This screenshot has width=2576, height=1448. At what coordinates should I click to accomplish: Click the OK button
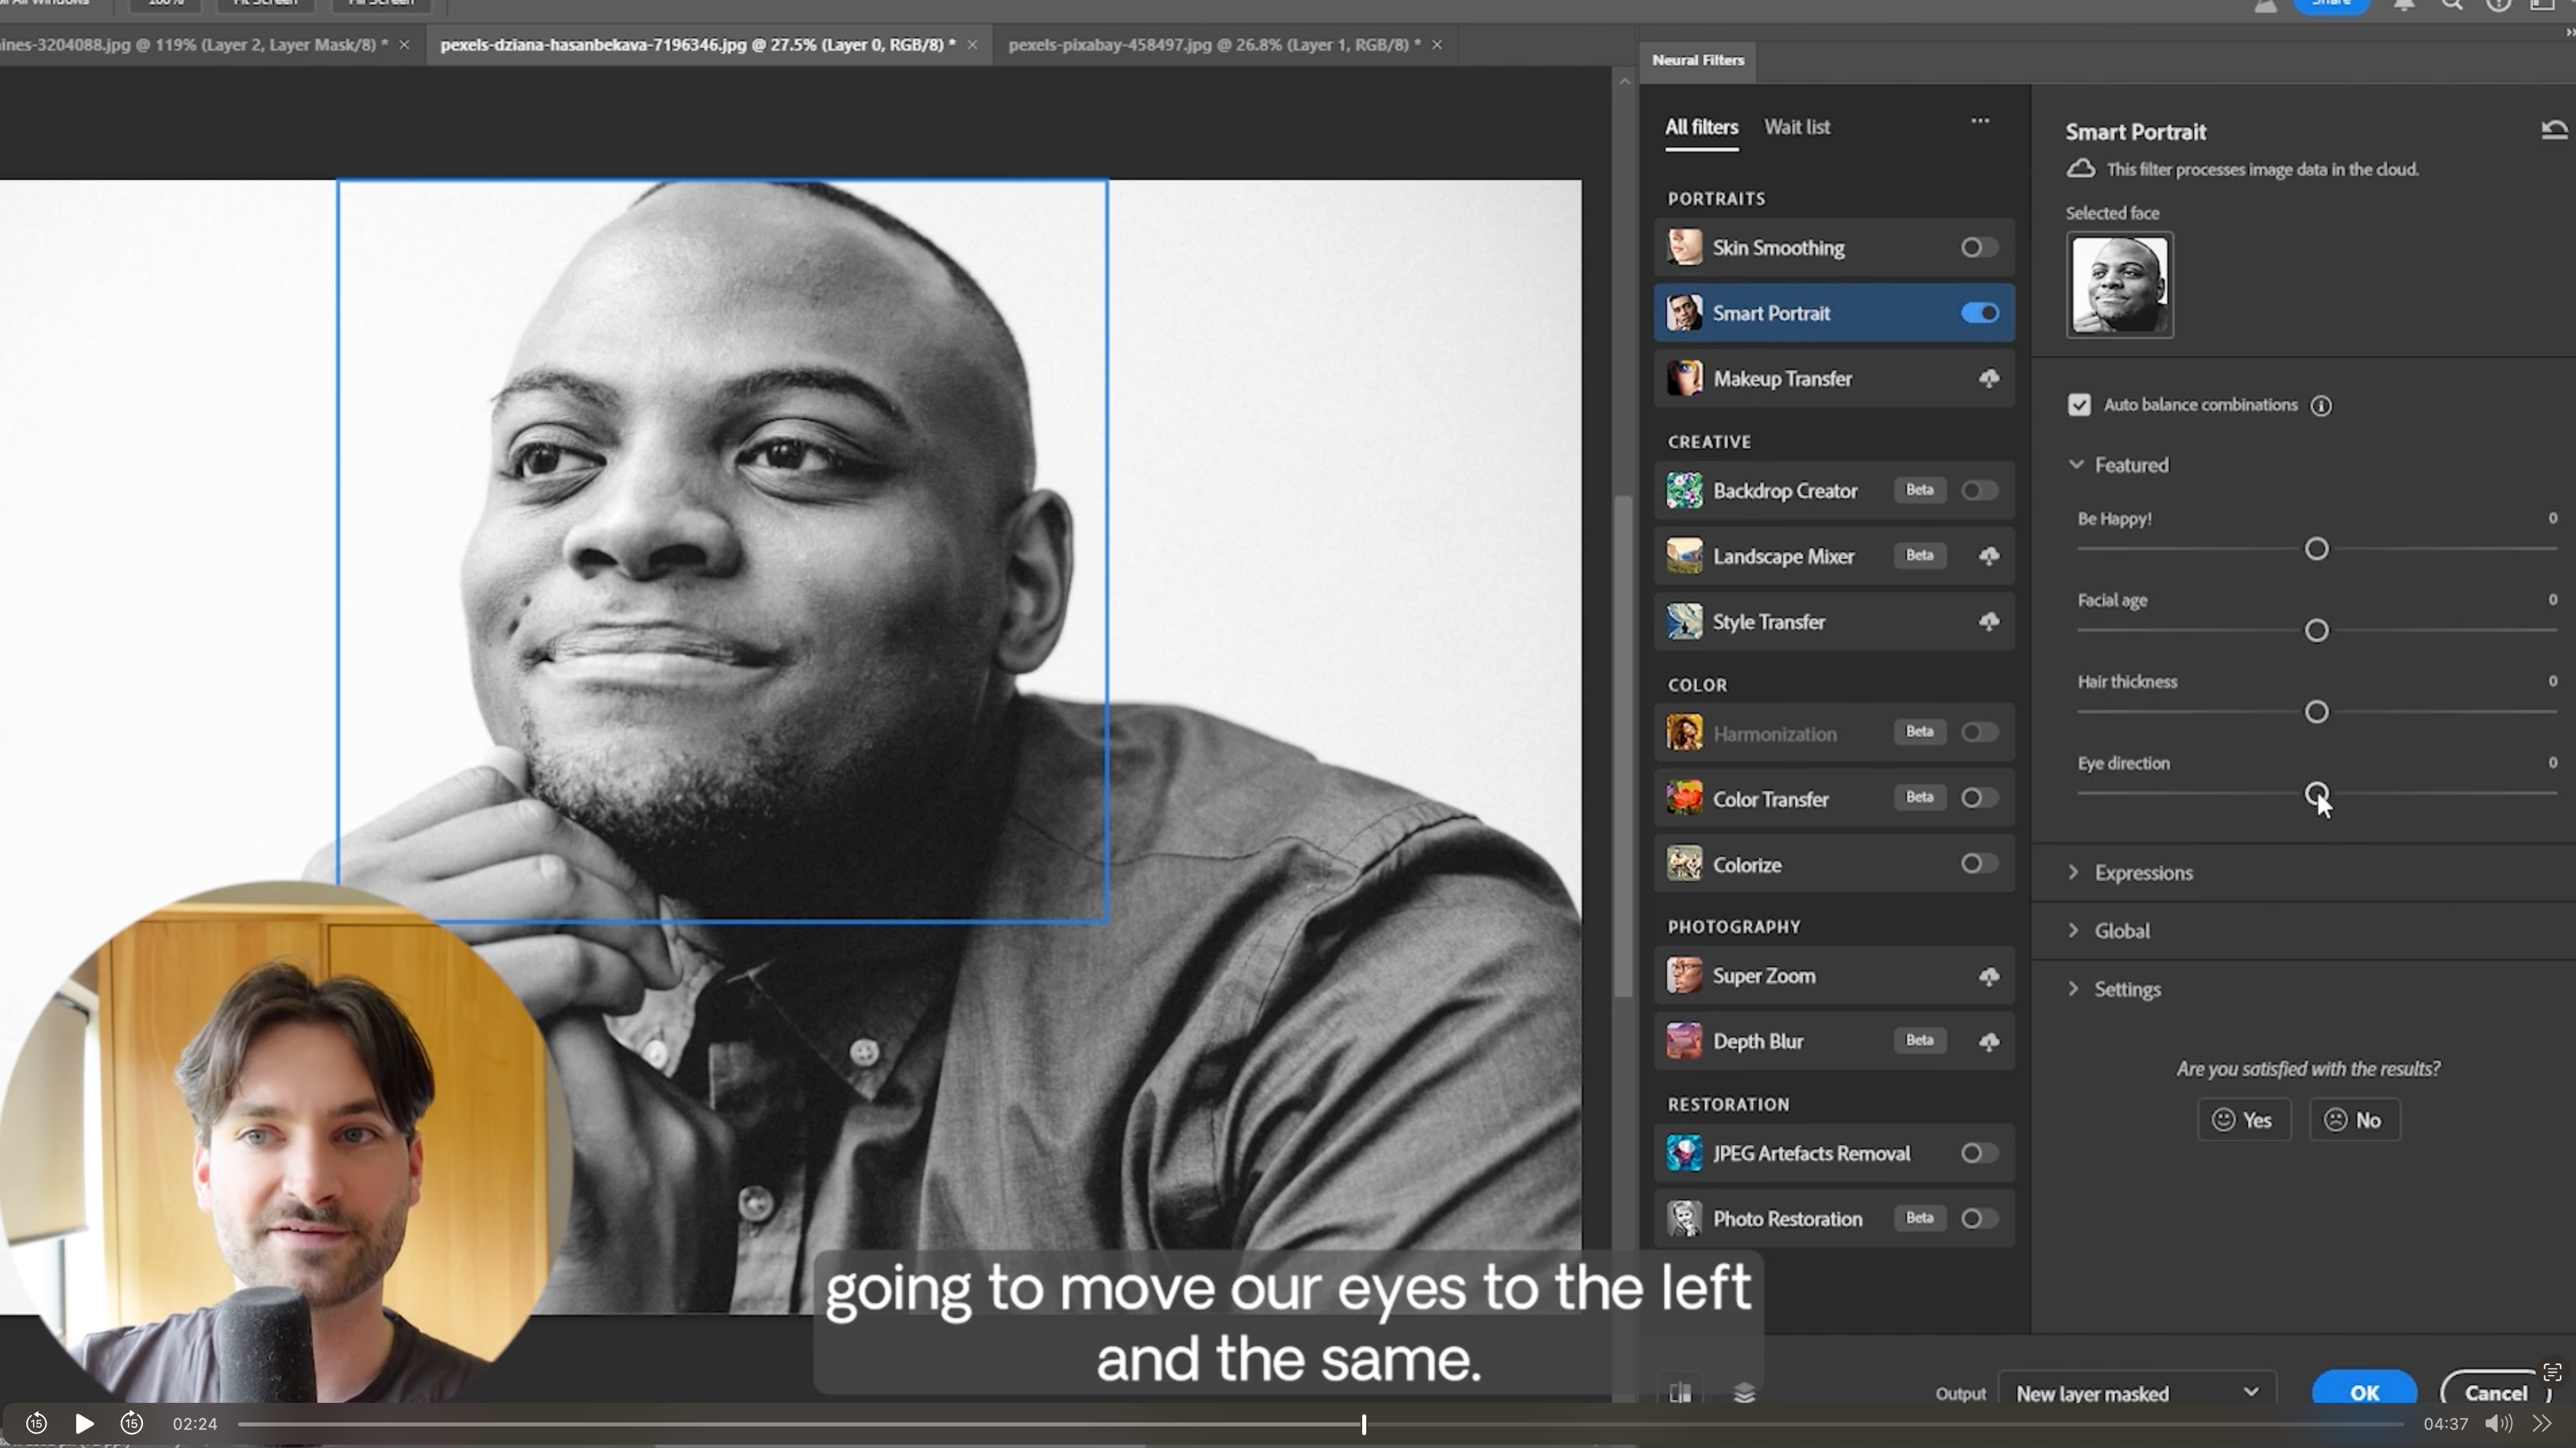click(2364, 1392)
